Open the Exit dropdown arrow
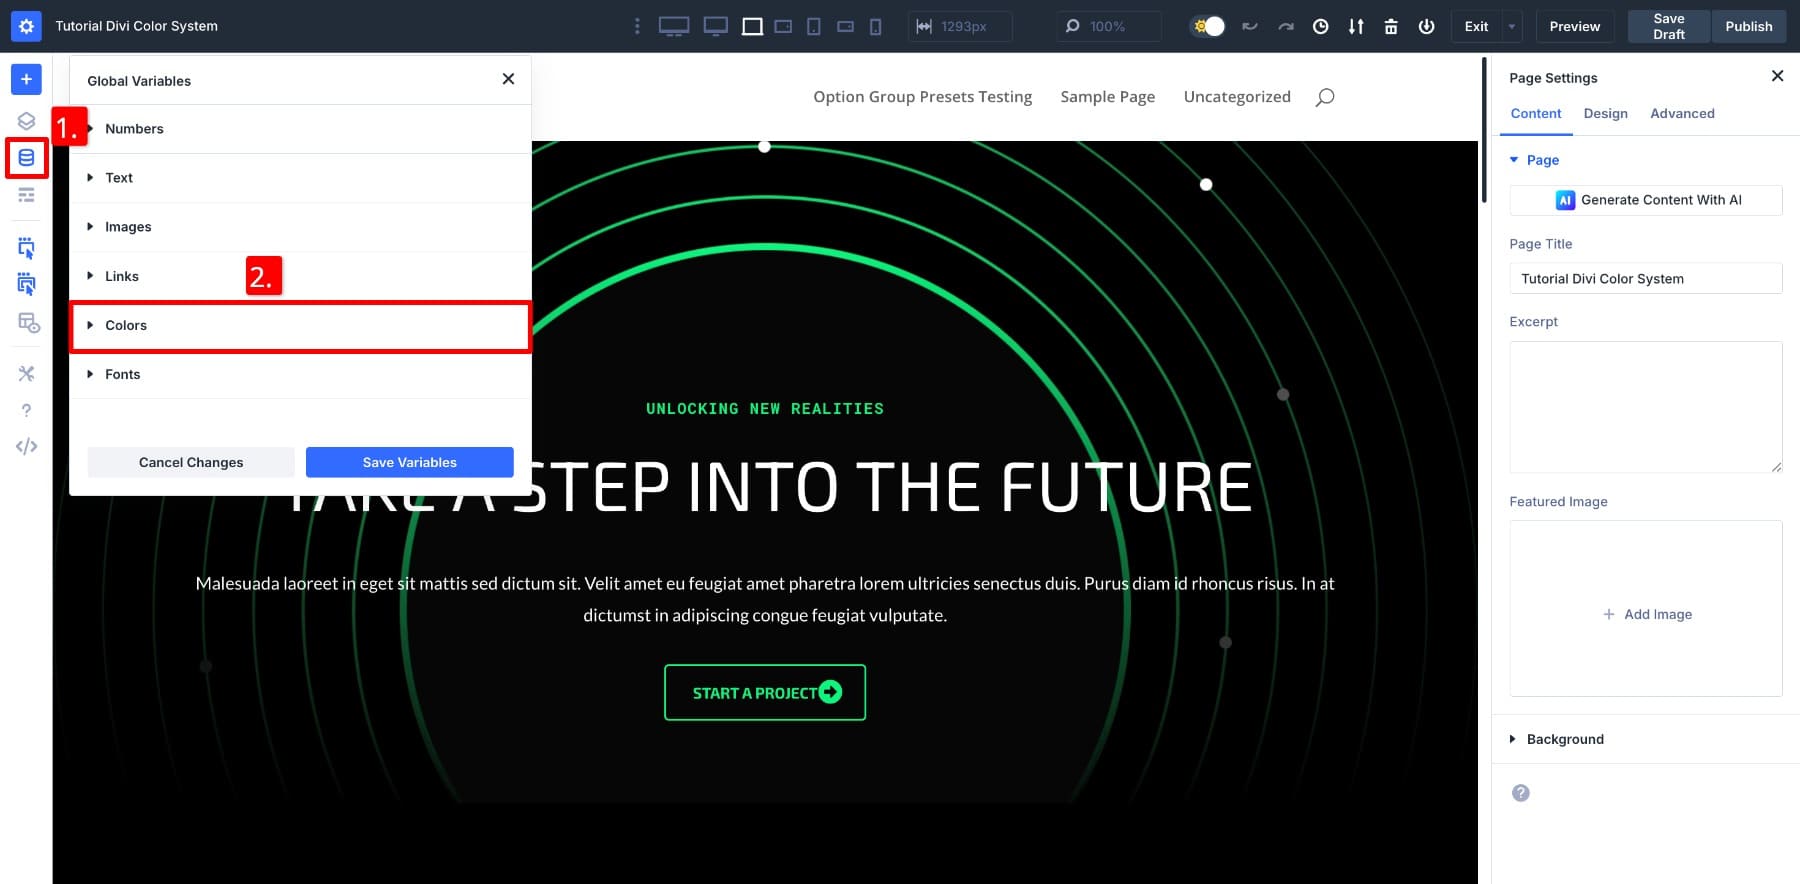Viewport: 1800px width, 884px height. [x=1511, y=27]
